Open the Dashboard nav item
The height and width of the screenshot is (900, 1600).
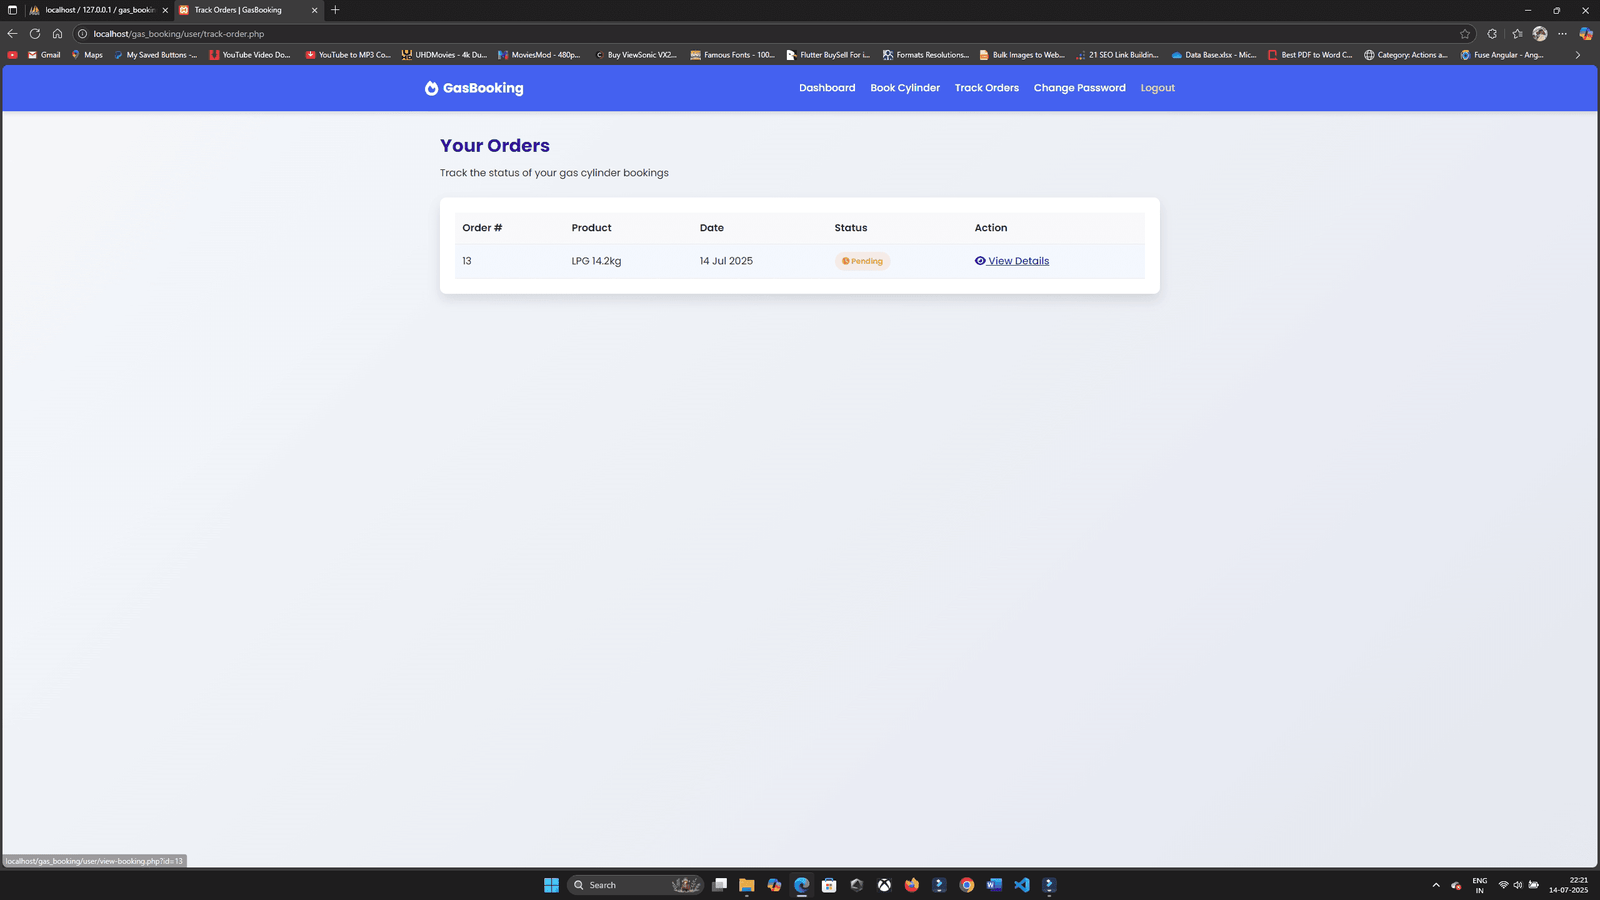click(x=827, y=88)
